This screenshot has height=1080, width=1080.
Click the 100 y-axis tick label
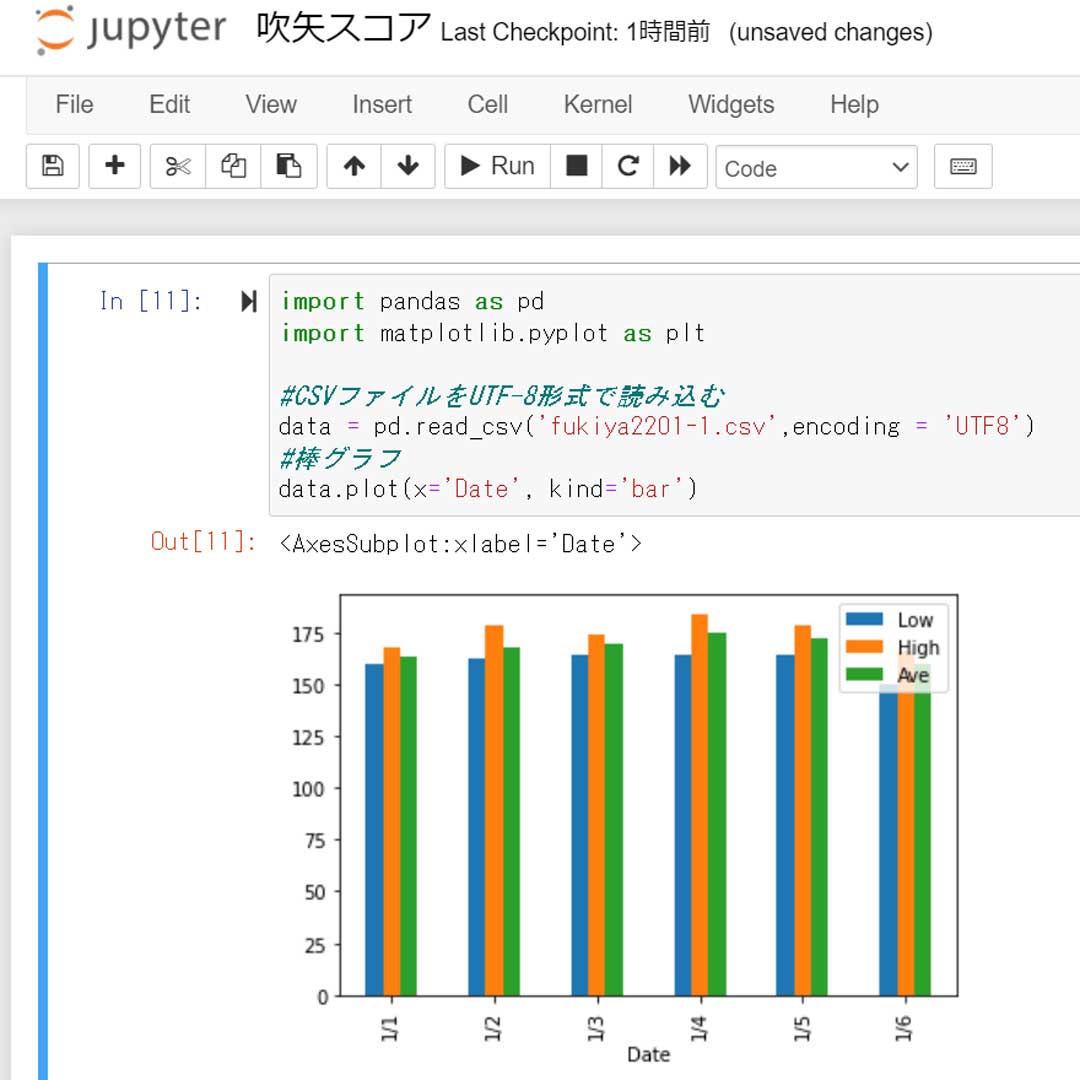tap(308, 789)
